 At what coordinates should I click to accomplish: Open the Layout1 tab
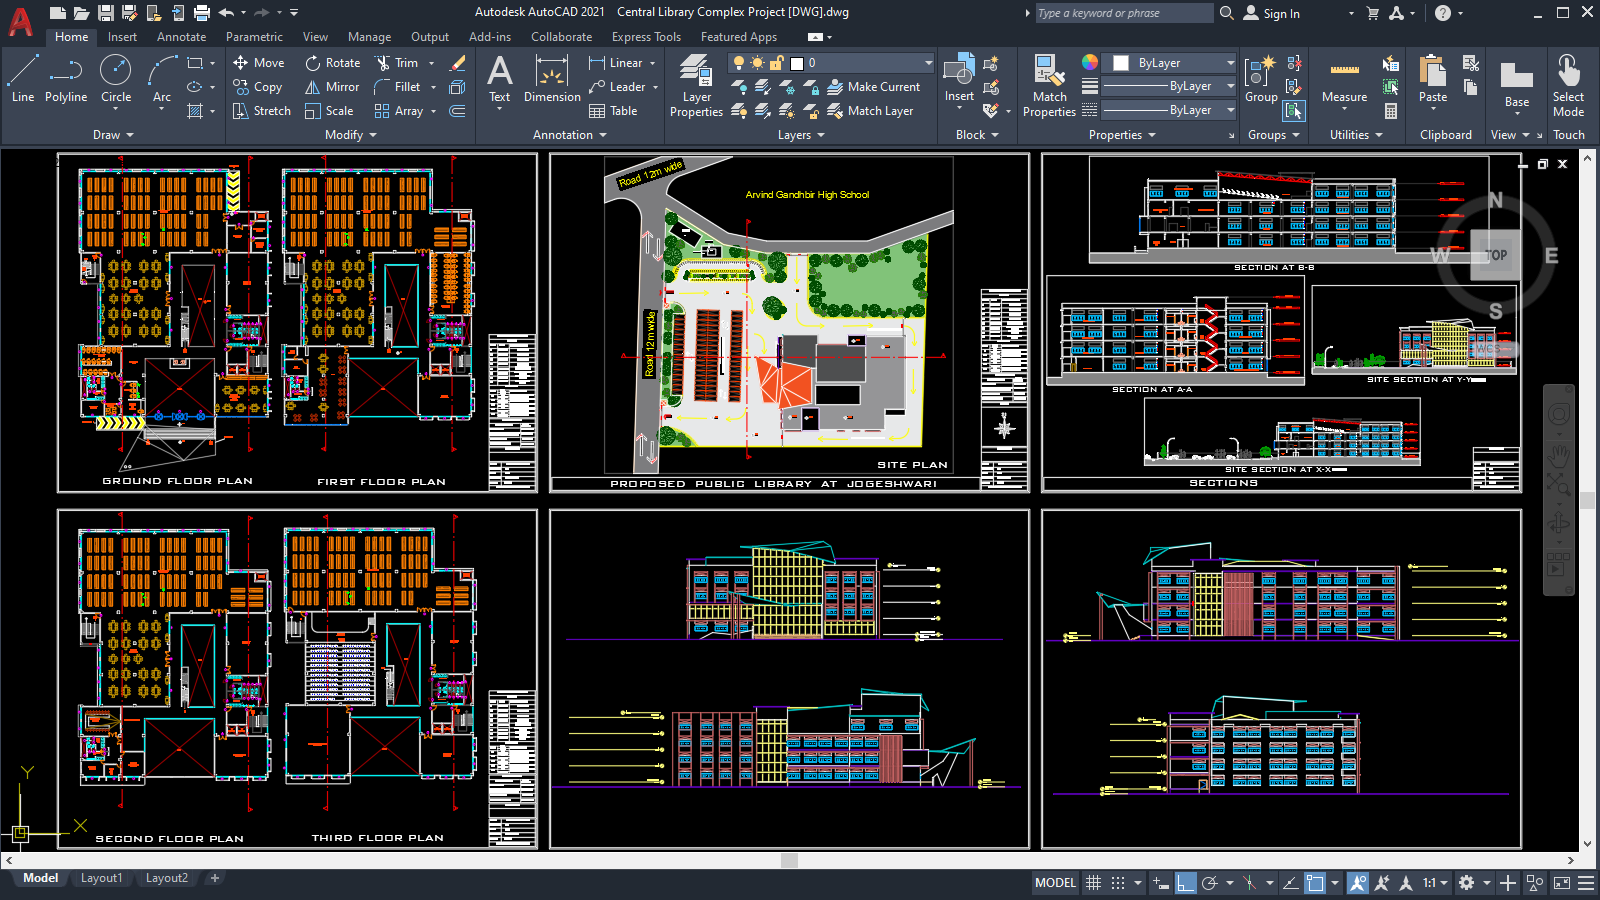(101, 877)
